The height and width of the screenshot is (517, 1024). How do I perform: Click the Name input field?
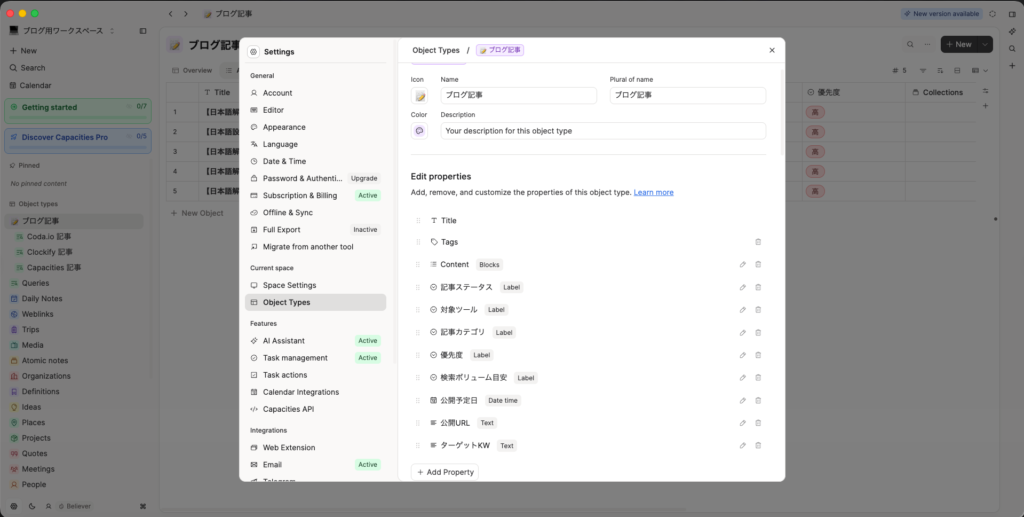click(519, 95)
